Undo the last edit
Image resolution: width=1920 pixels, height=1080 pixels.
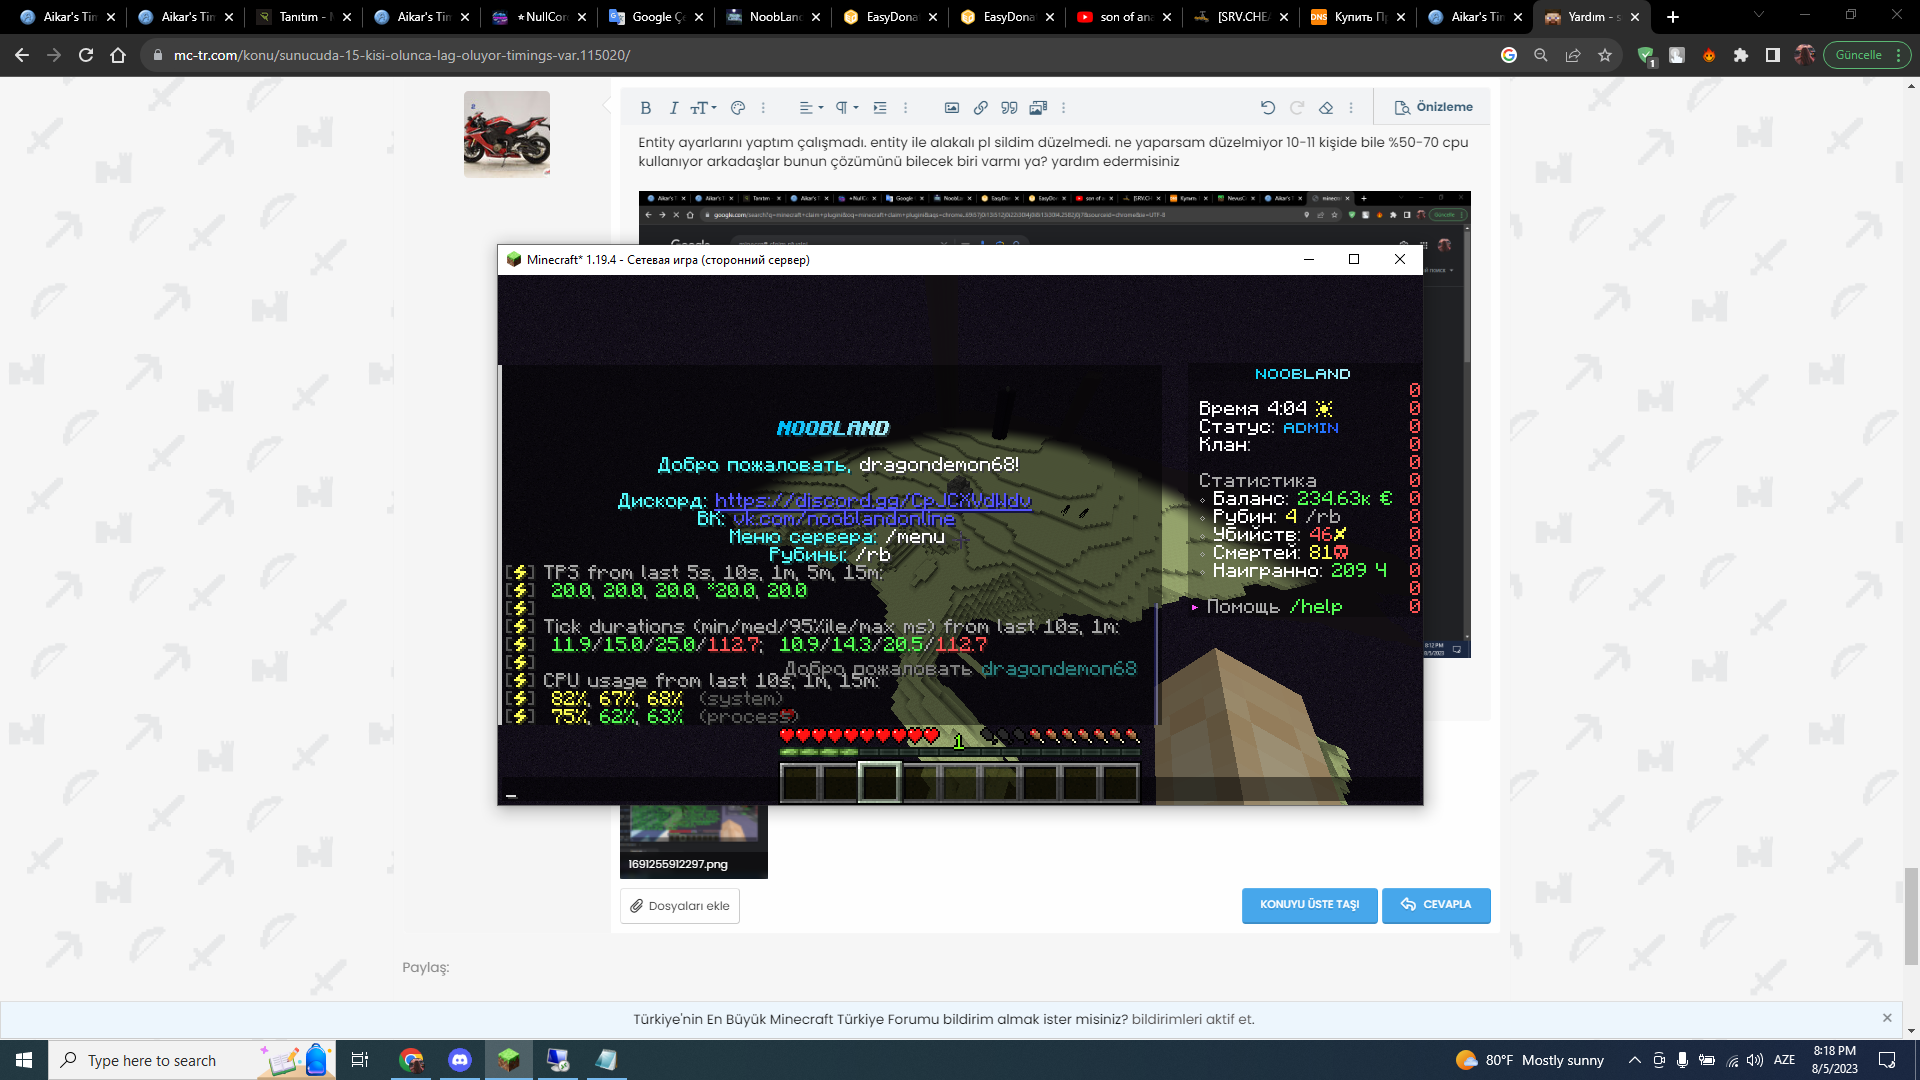pos(1268,108)
